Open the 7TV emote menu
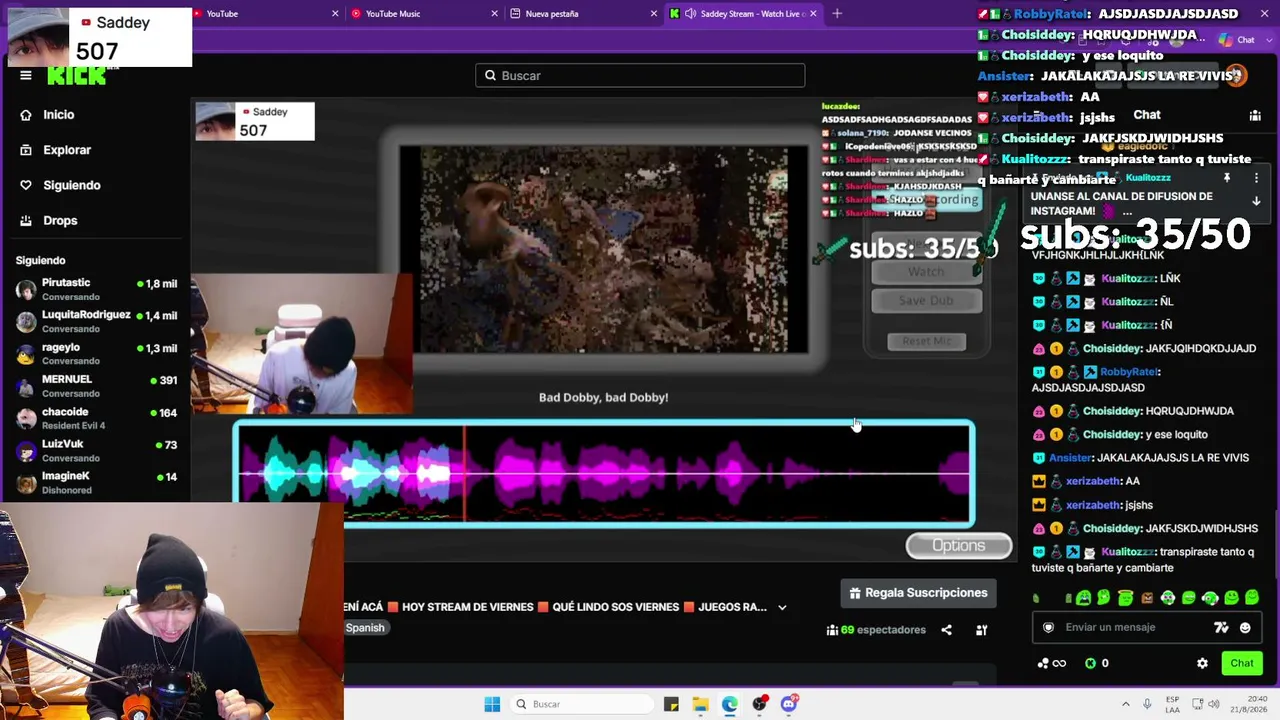The width and height of the screenshot is (1280, 720). 1221,627
